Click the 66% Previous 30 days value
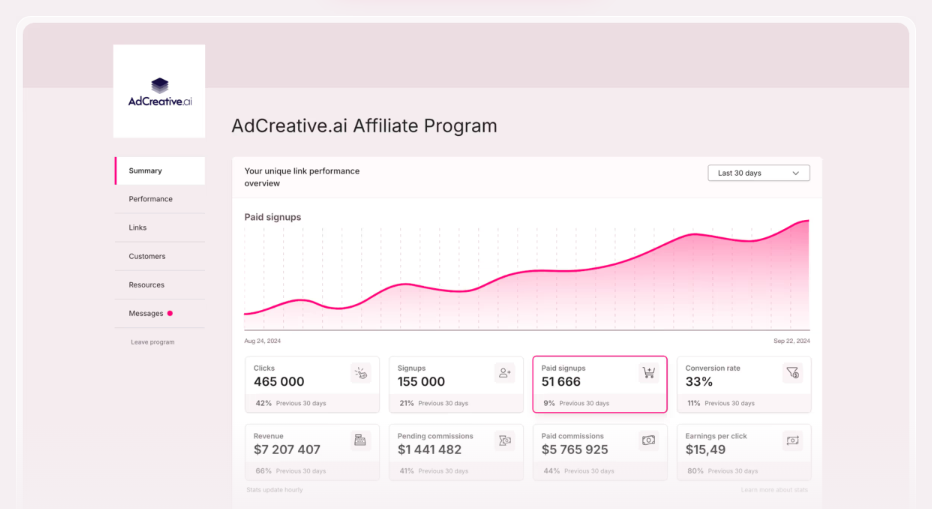 [x=291, y=471]
